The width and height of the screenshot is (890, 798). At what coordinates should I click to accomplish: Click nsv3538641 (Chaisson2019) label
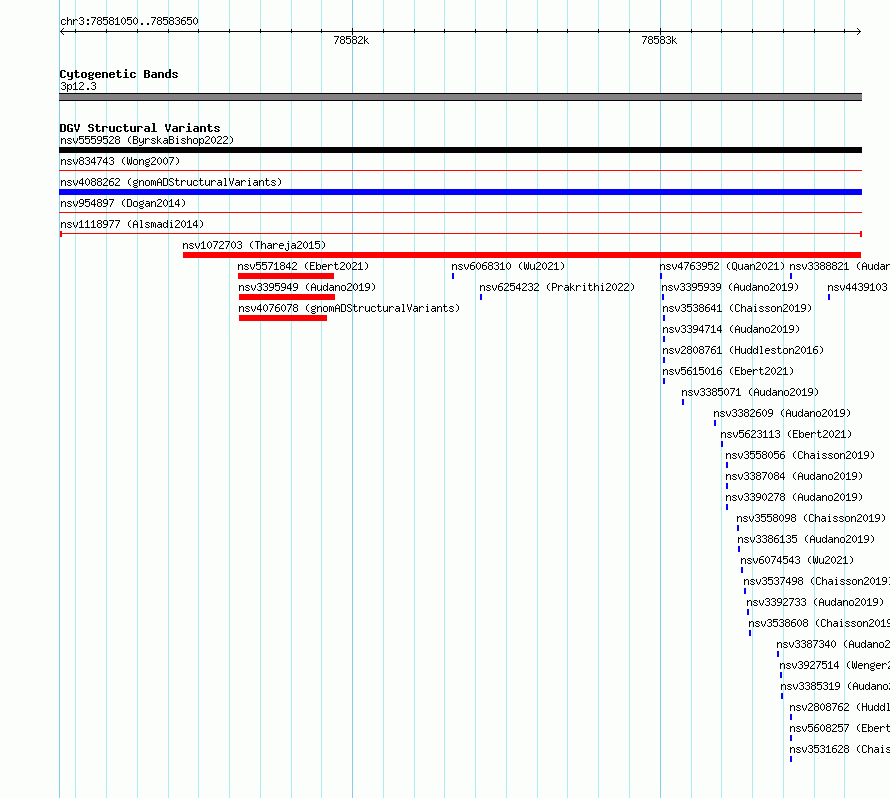coord(737,308)
